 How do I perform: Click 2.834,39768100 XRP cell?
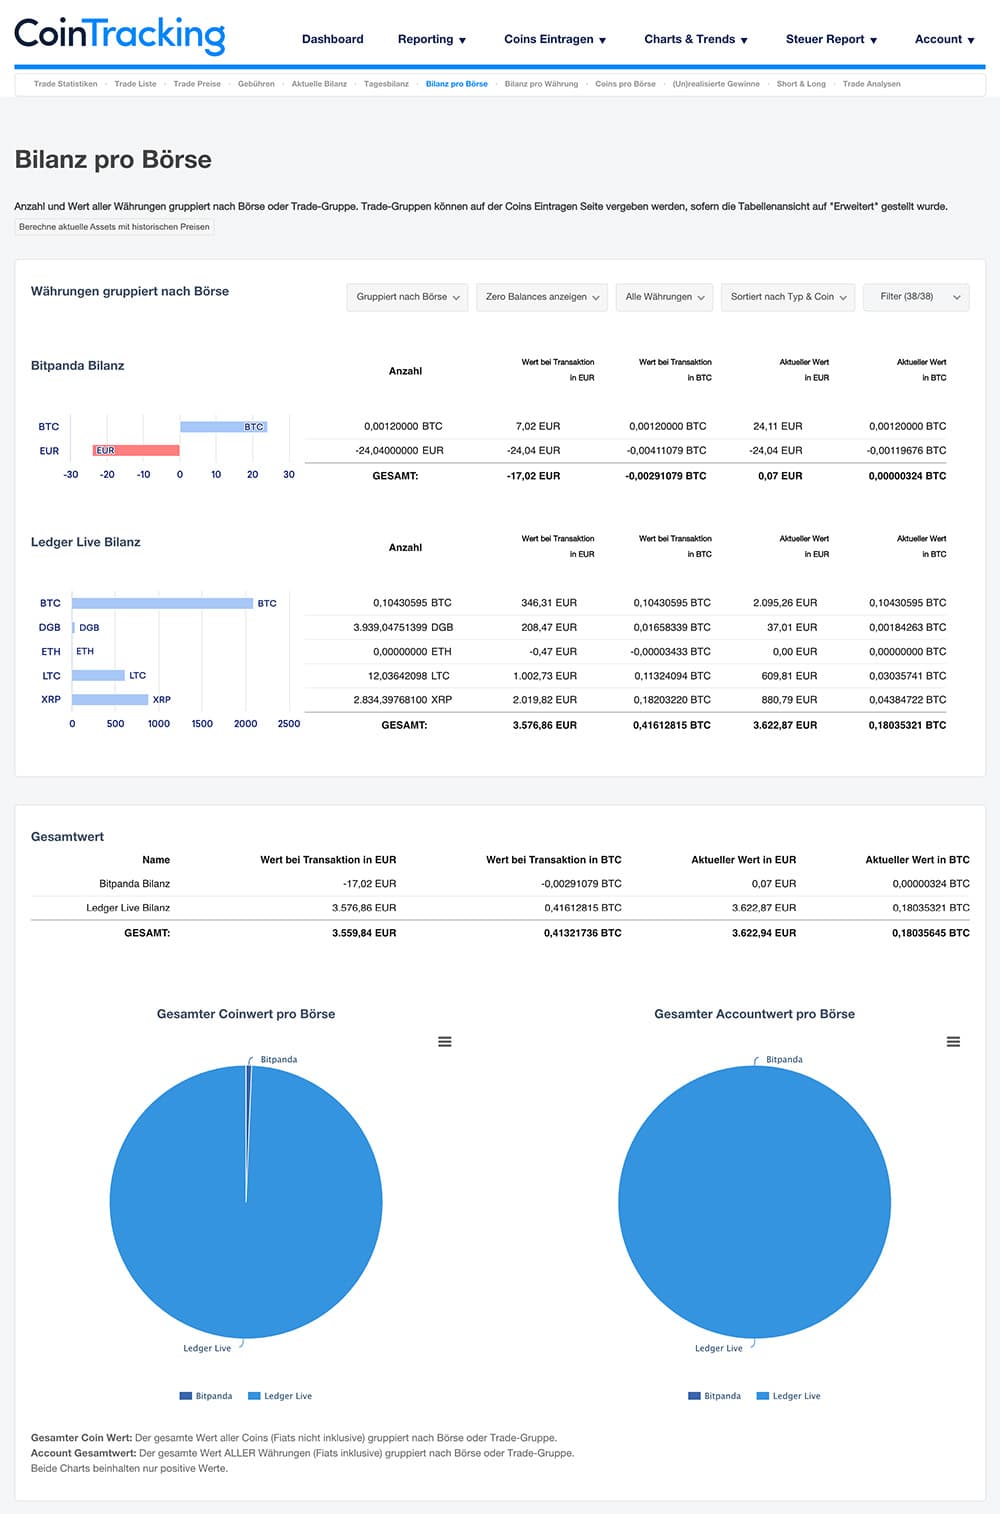coord(403,700)
